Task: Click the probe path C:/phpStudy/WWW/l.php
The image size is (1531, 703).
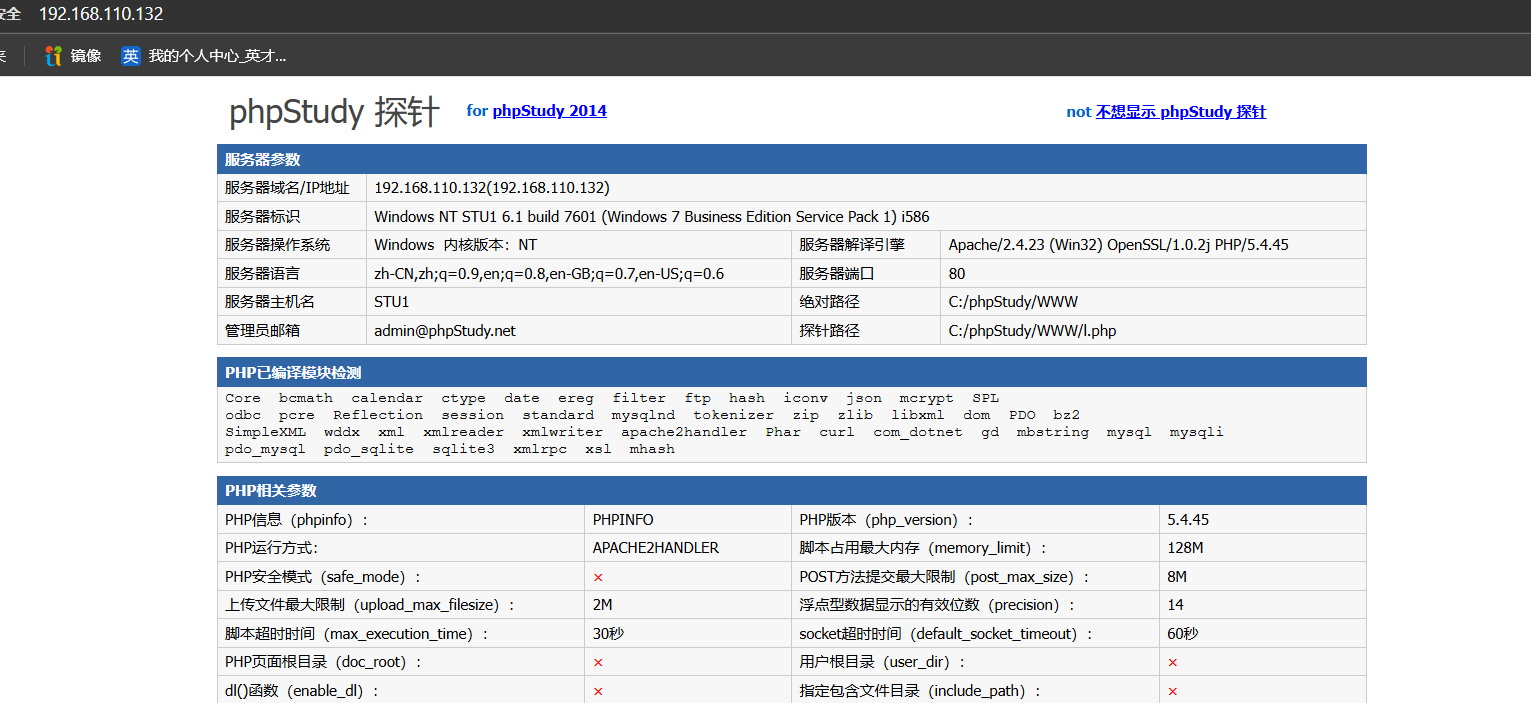Action: coord(1032,330)
